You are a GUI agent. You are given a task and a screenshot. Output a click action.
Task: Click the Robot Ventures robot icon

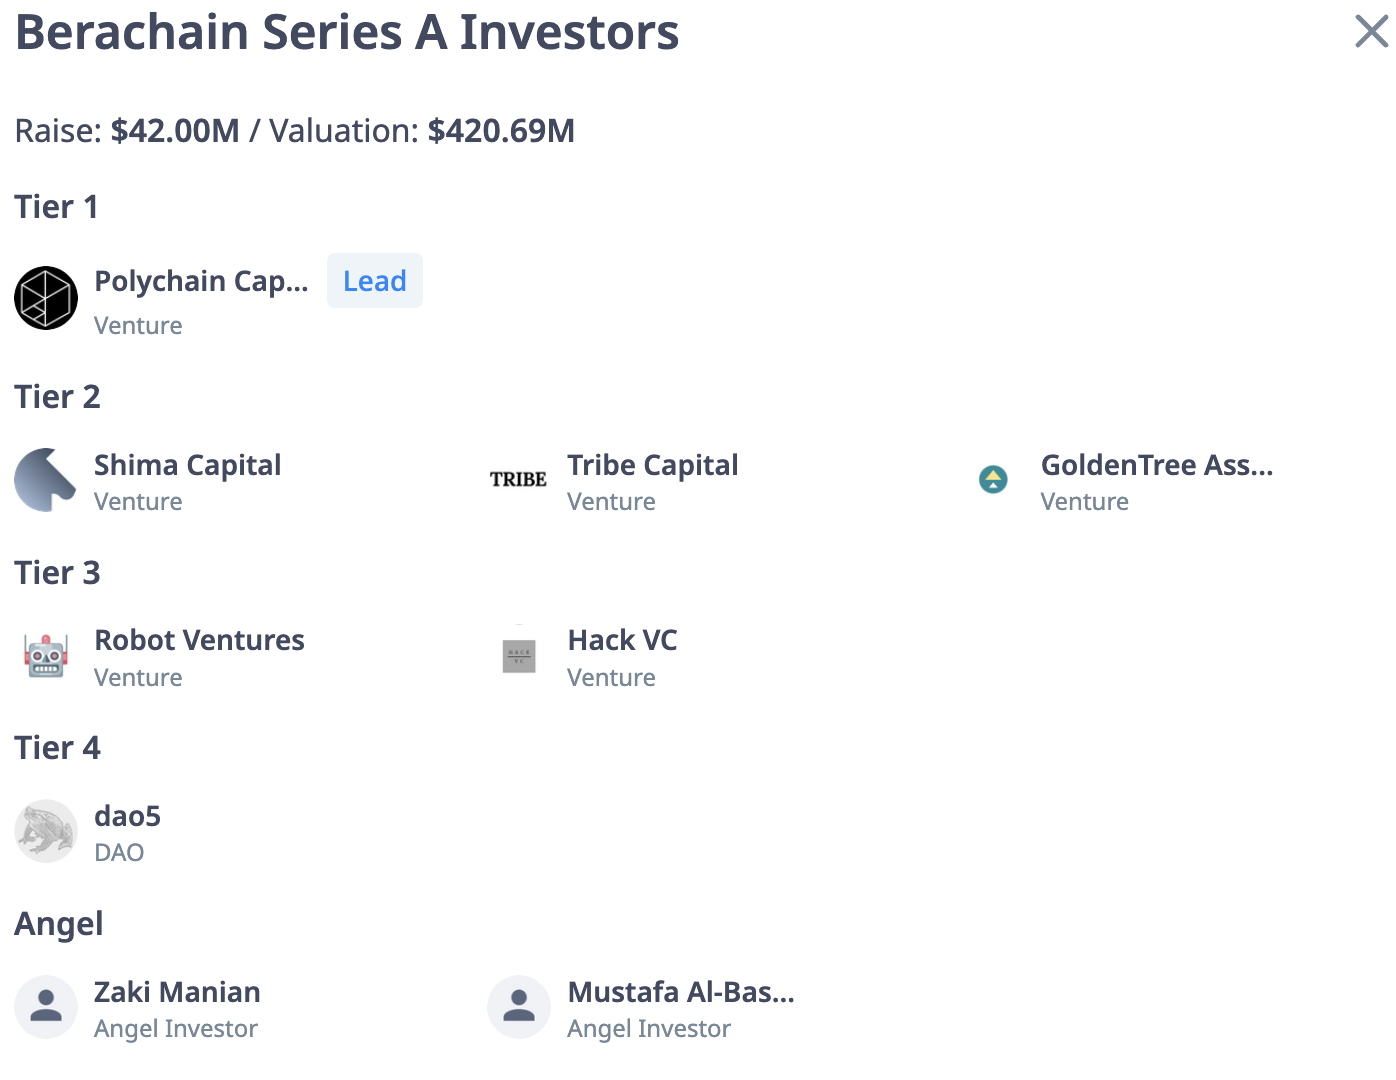coord(46,656)
